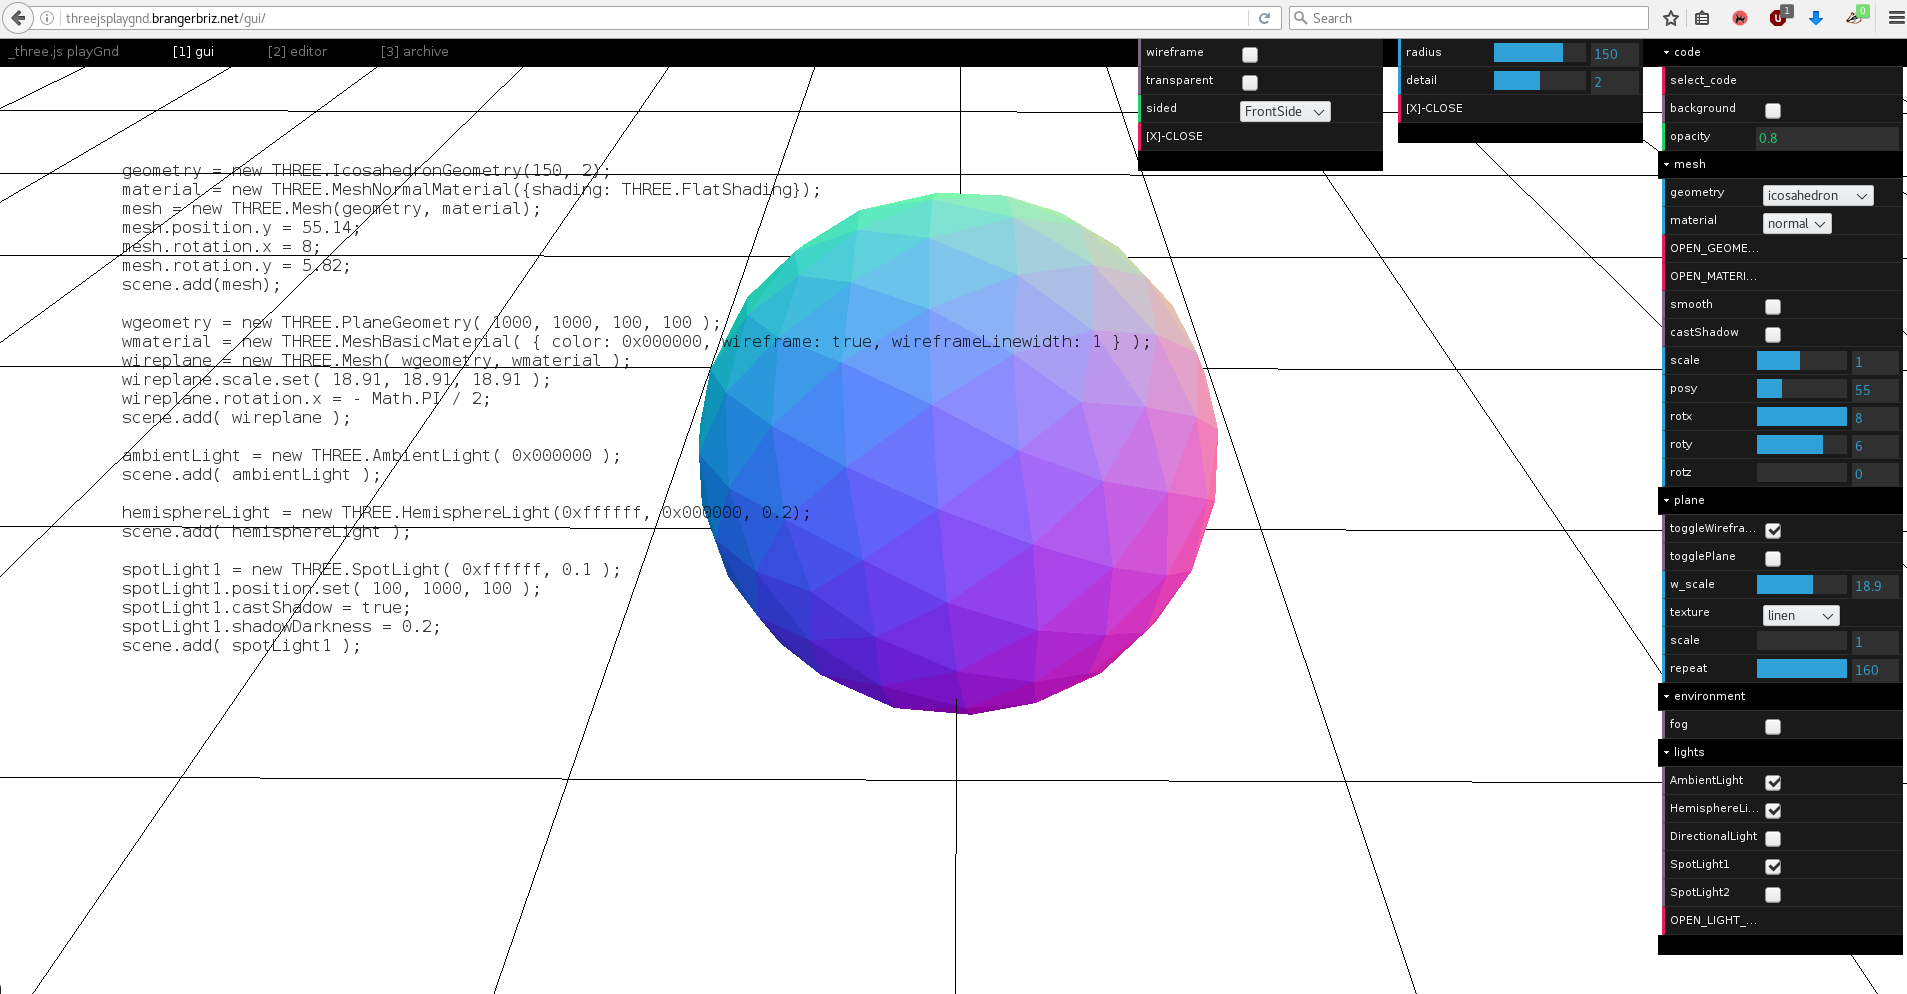Click the opacity value field
This screenshot has height=994, width=1907.
[1826, 138]
